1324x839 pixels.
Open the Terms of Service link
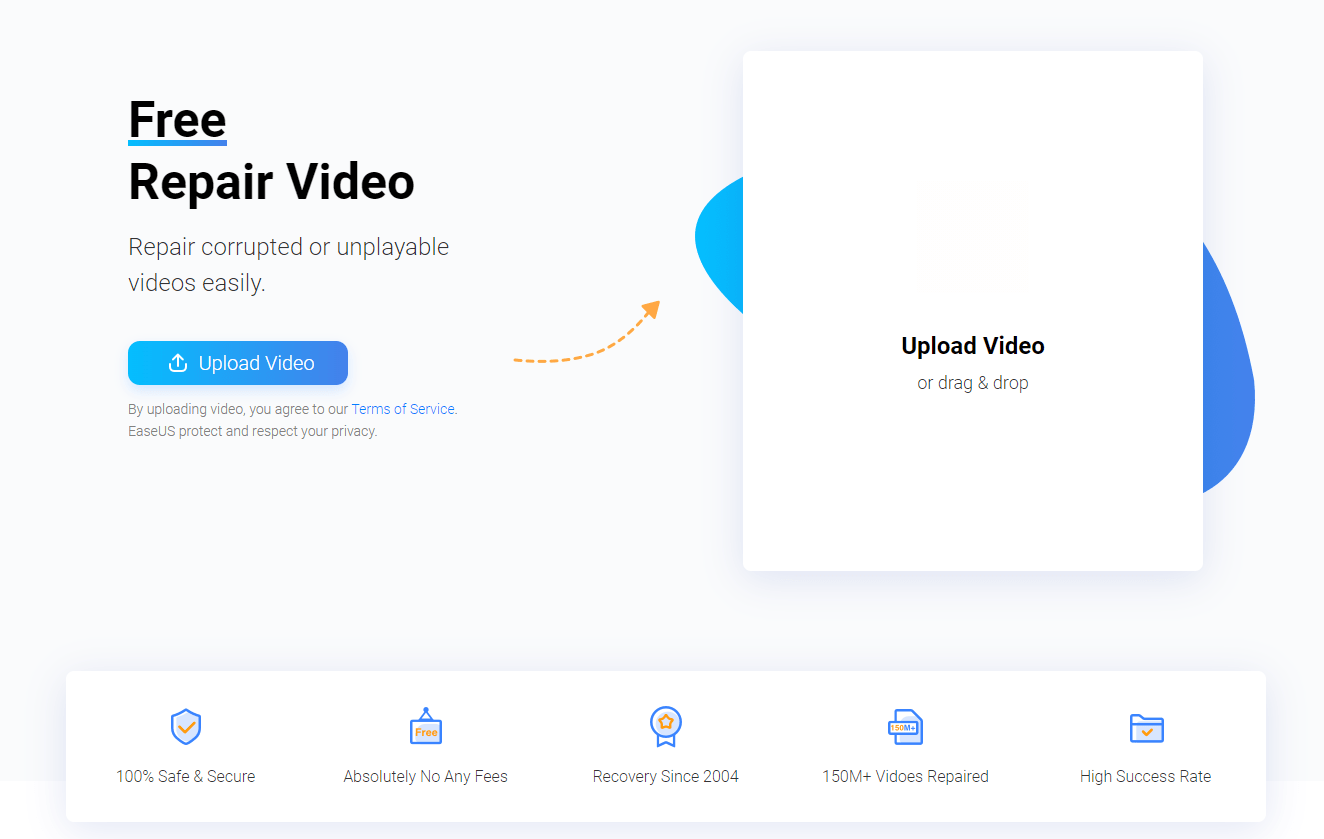pos(403,409)
